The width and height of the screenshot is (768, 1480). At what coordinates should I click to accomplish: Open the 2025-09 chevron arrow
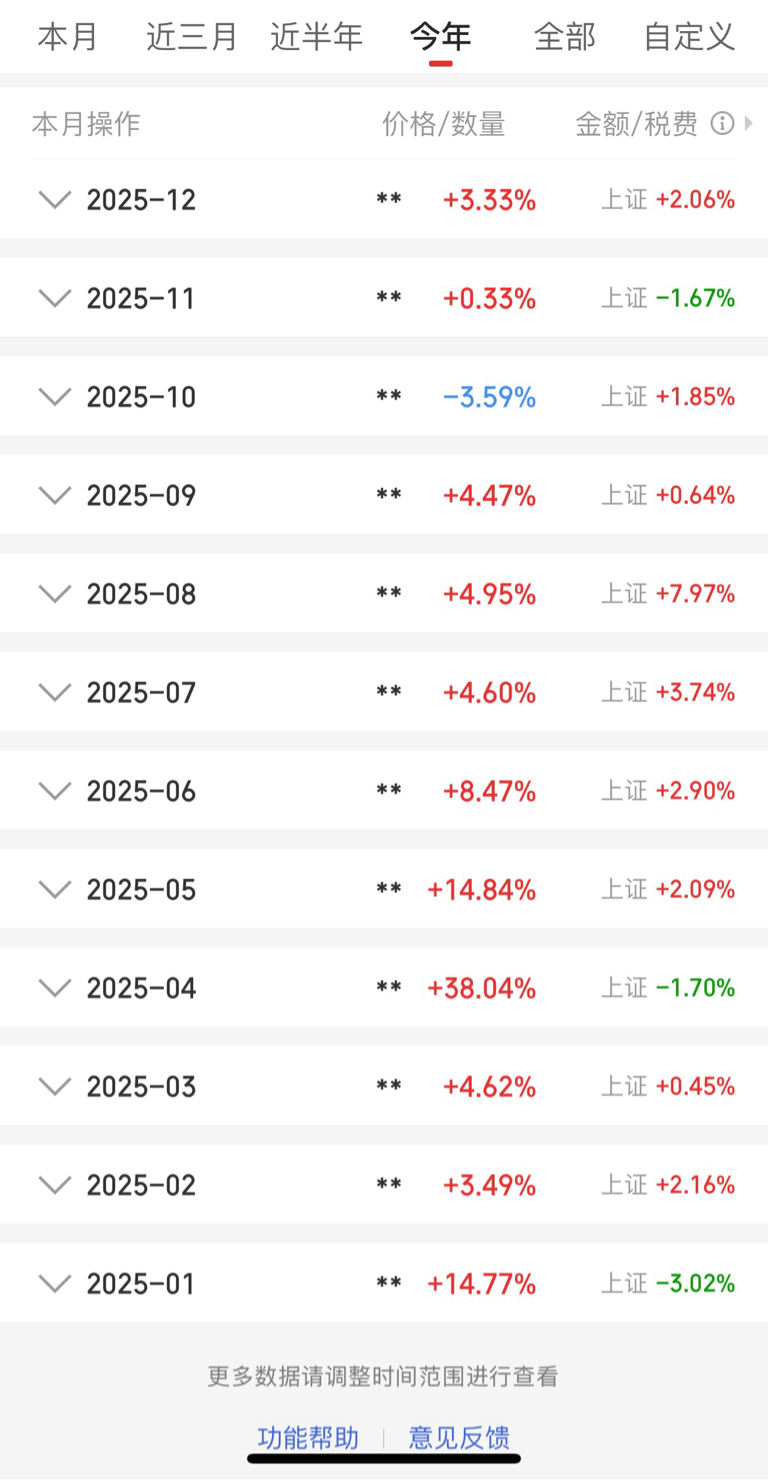pyautogui.click(x=54, y=495)
